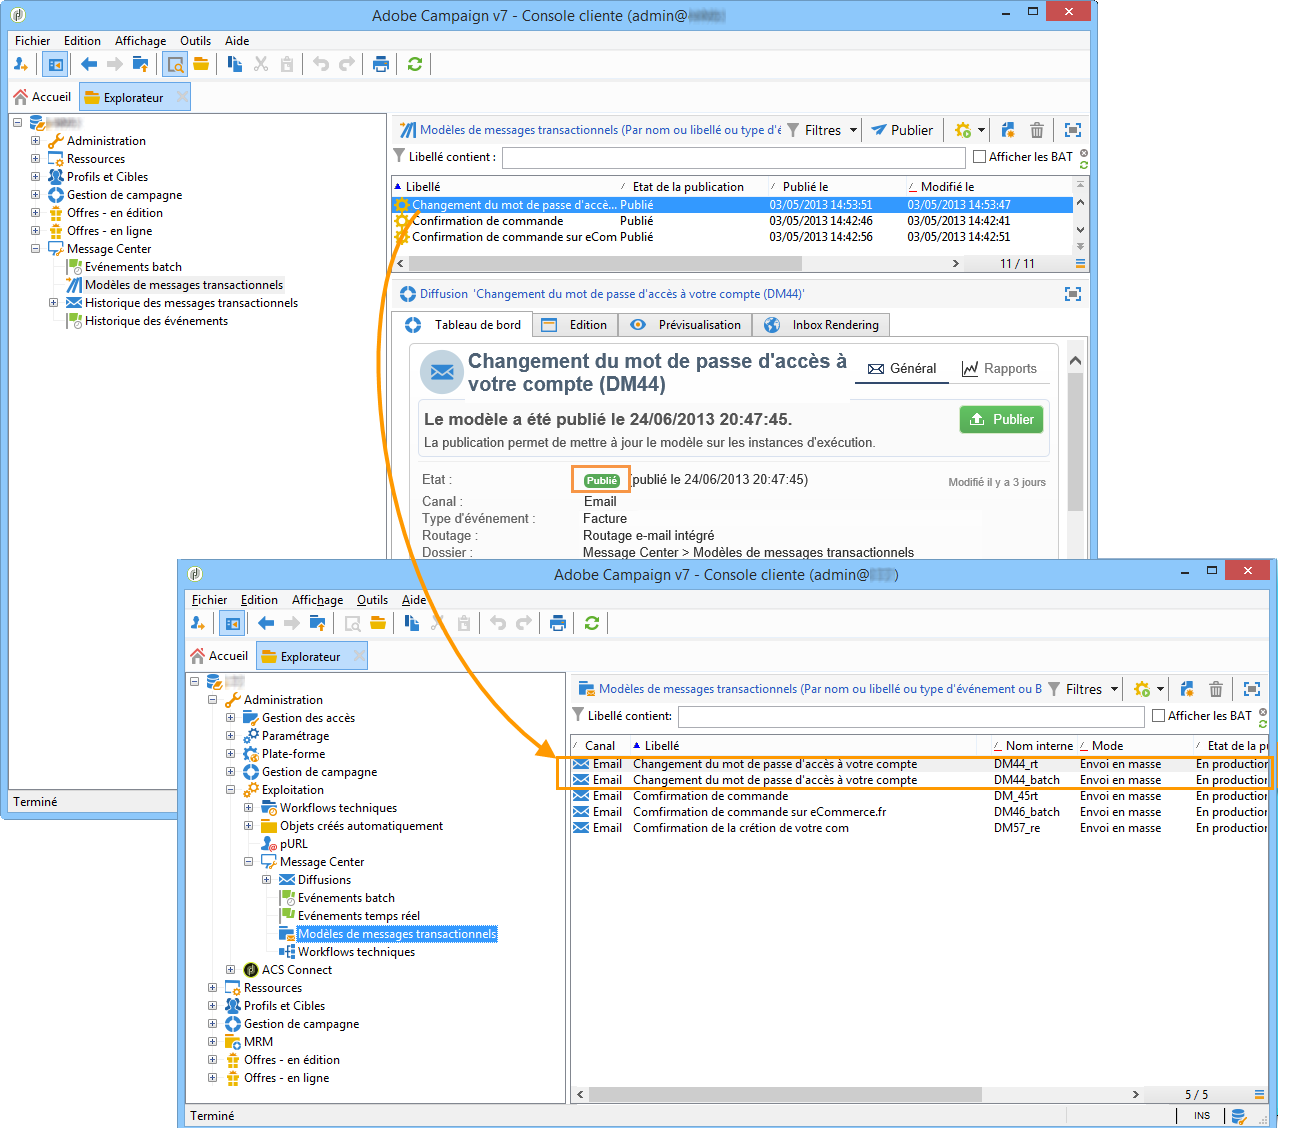Click the user connection icon in front window toolbar
The height and width of the screenshot is (1128, 1294).
pos(198,623)
